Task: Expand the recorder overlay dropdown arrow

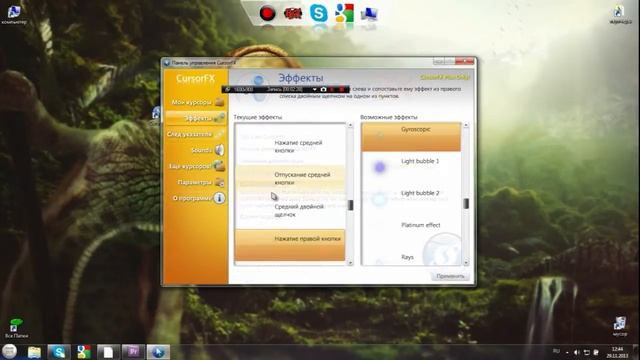Action: pyautogui.click(x=314, y=89)
